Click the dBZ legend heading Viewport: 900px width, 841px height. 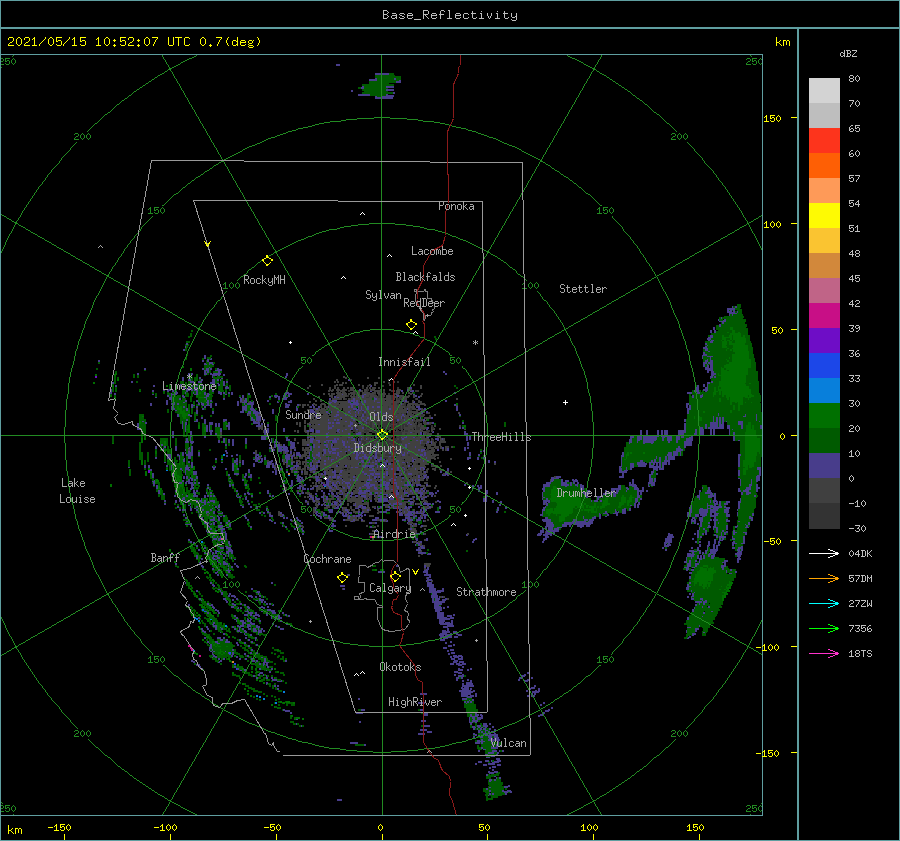[848, 53]
